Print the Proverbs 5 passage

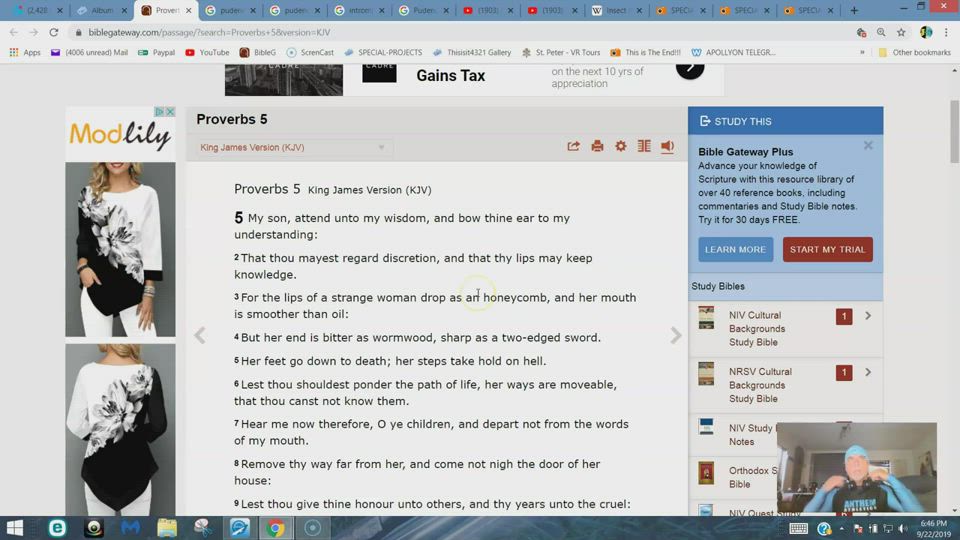(x=597, y=147)
